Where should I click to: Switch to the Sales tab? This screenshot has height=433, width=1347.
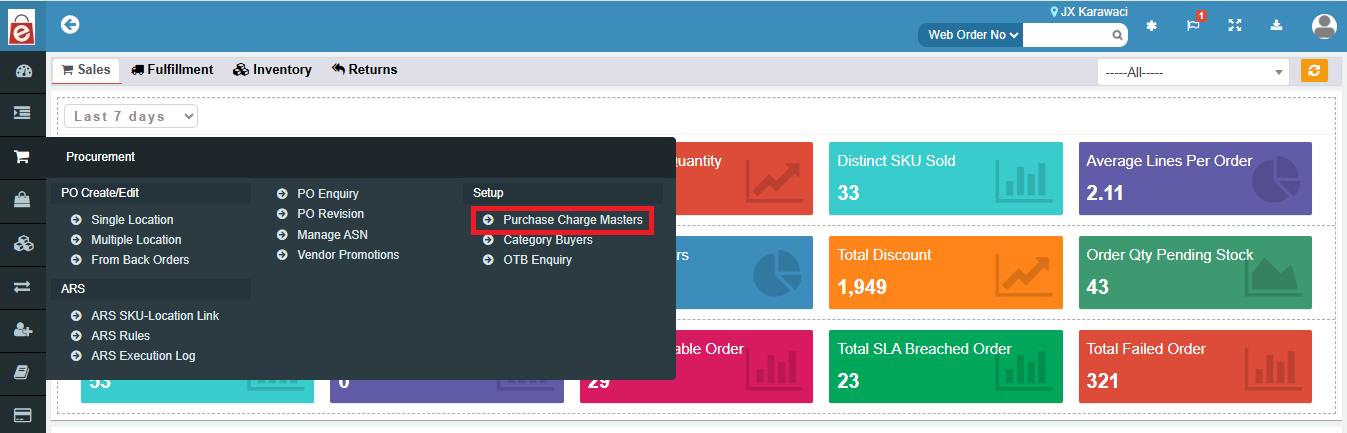point(86,70)
